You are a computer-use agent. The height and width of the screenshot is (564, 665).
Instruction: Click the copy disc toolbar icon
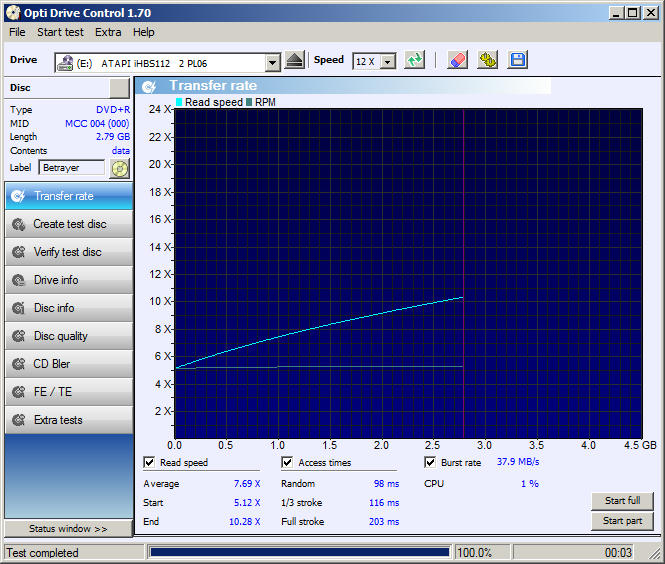488,60
